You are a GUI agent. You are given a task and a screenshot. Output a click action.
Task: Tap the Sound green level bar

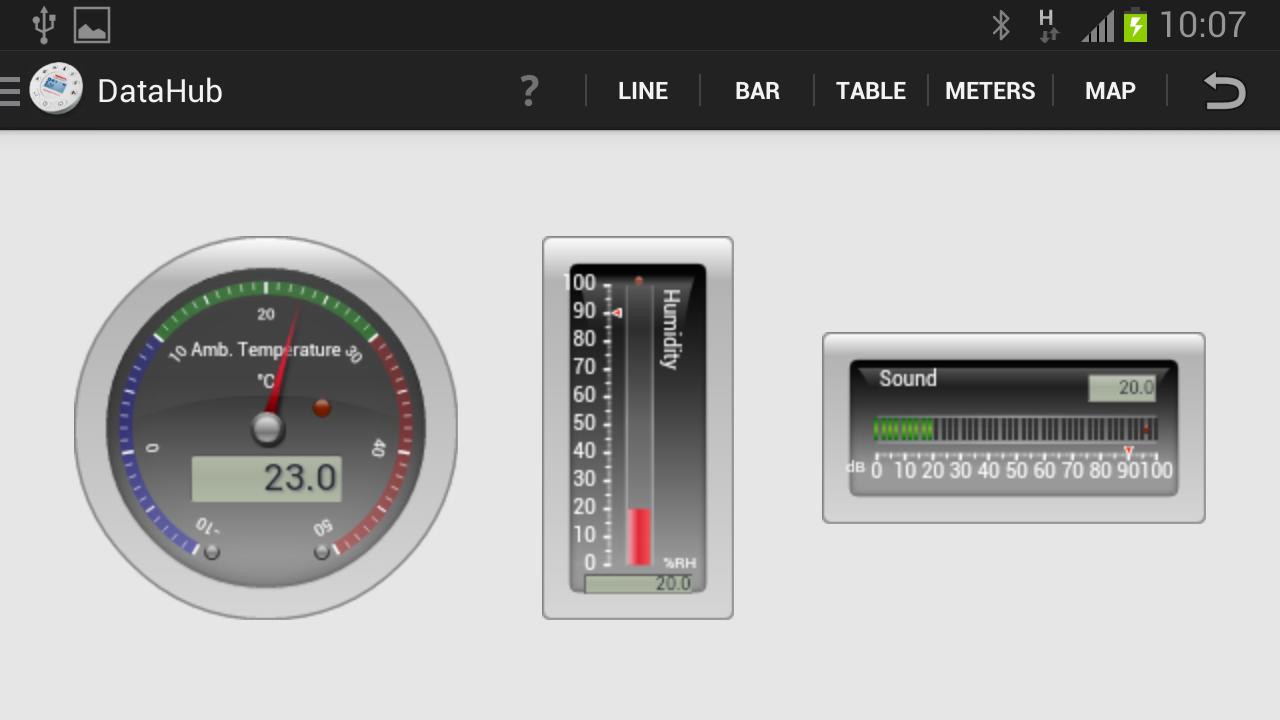903,430
